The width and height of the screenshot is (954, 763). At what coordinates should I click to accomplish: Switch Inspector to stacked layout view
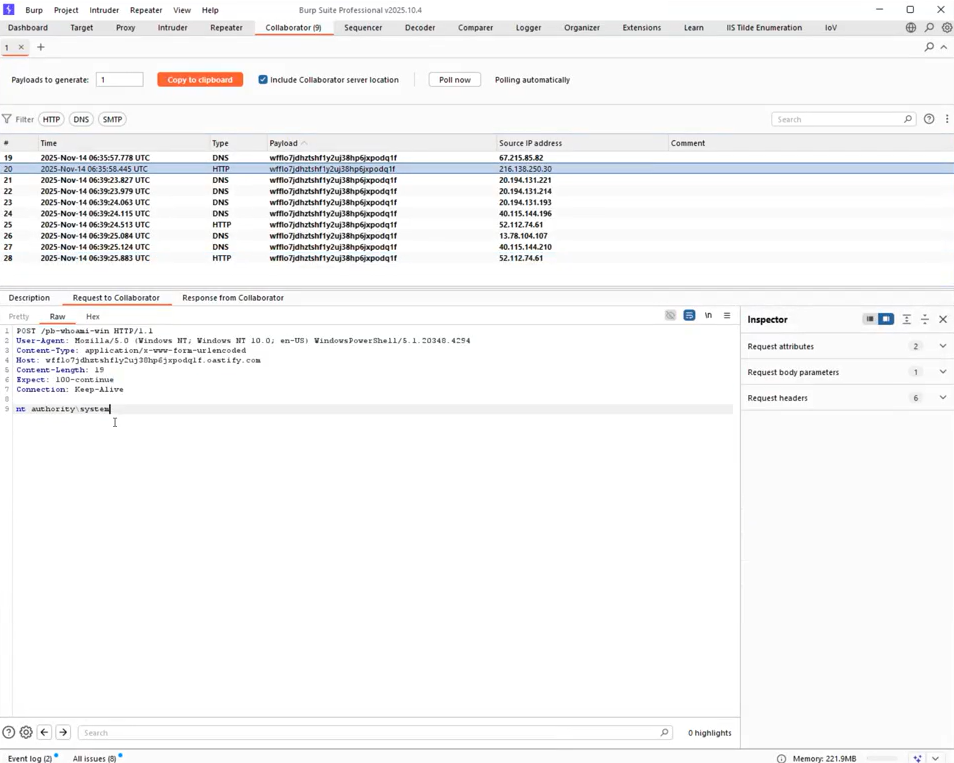click(870, 319)
